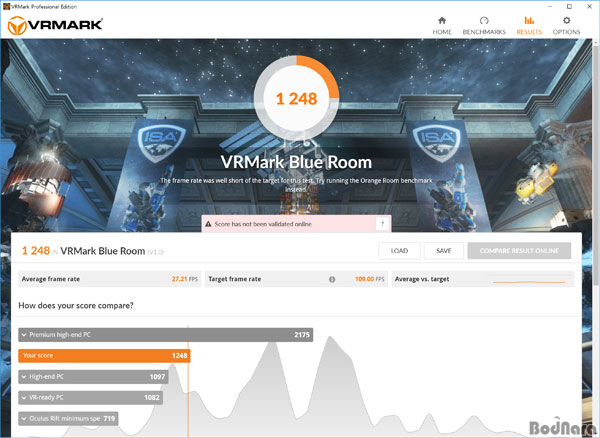Expand the Premium high-end PC bar
600x438 pixels.
165,335
